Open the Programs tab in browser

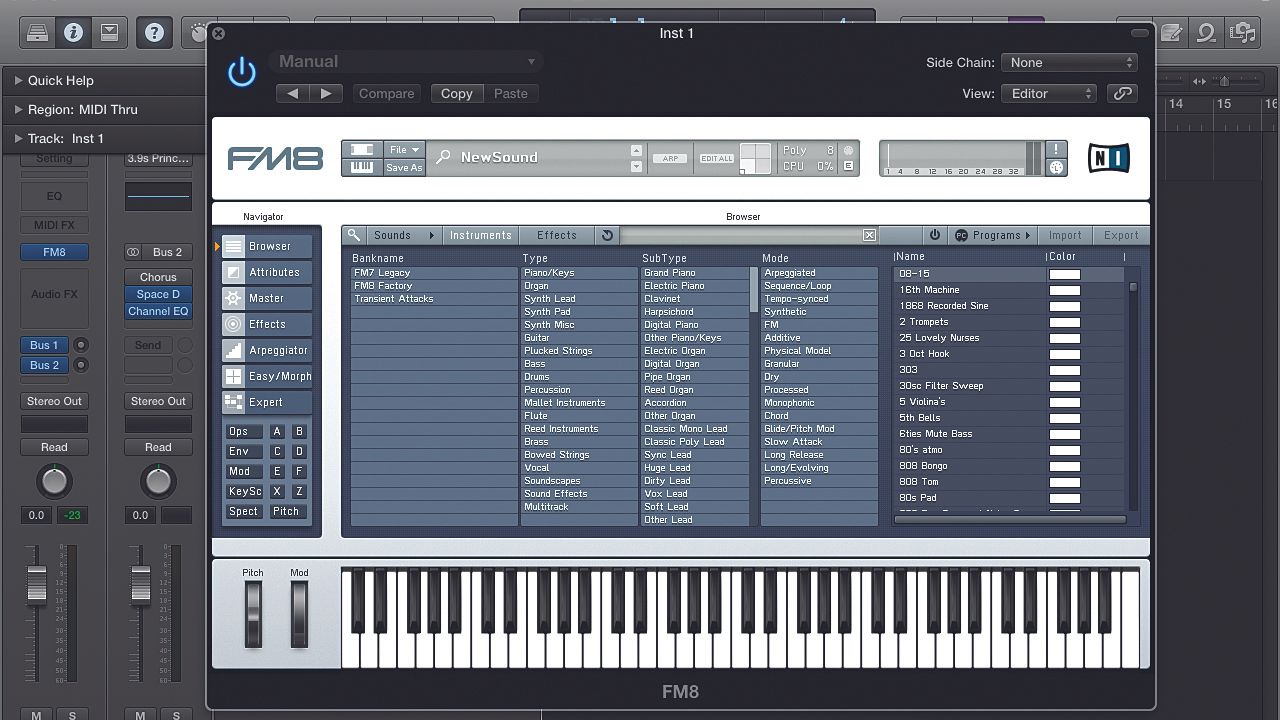point(991,235)
